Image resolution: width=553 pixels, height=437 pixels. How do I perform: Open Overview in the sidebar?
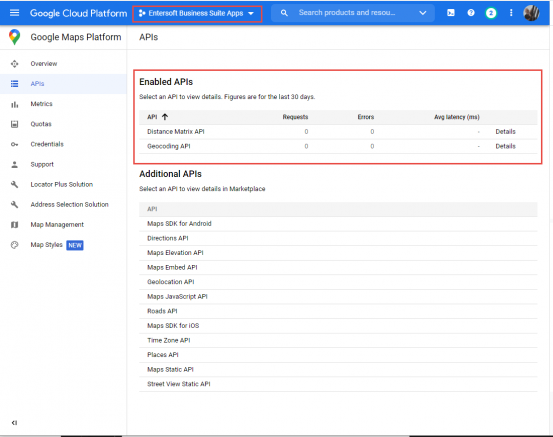coord(63,64)
